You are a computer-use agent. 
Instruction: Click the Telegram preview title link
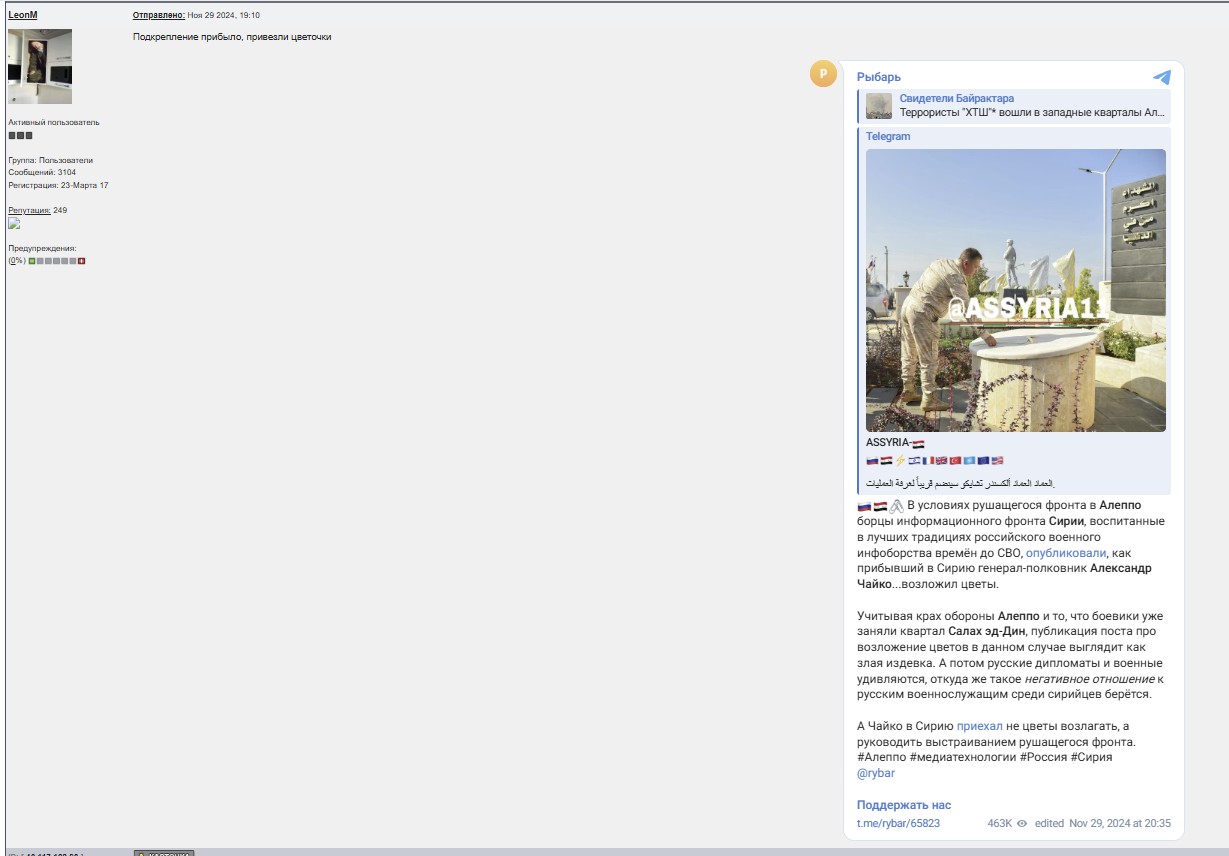coord(888,136)
